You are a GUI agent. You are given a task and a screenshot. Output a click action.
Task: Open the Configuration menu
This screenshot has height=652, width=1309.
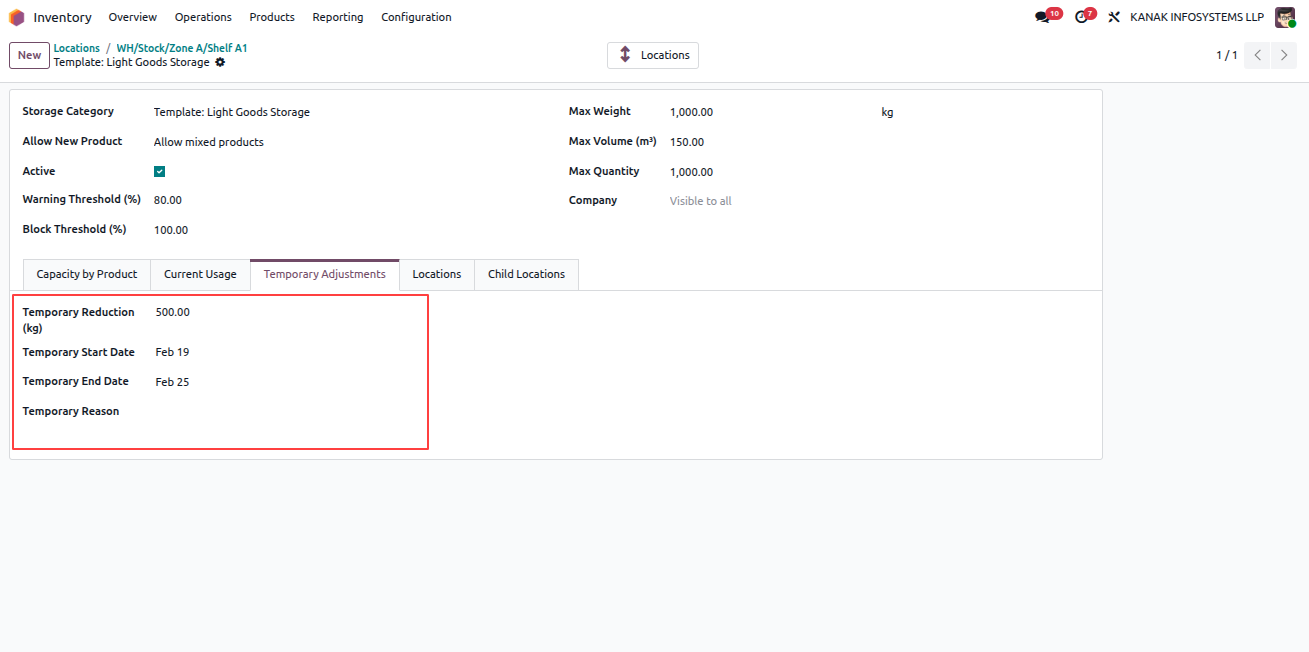416,17
